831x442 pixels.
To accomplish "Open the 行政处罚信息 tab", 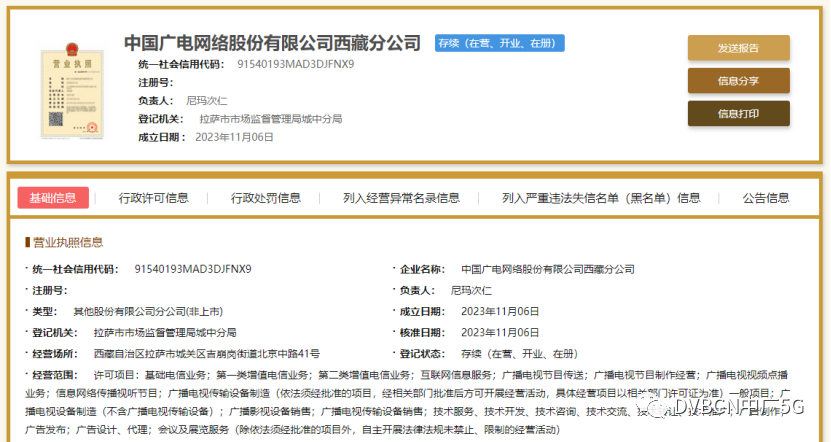I will coord(266,198).
